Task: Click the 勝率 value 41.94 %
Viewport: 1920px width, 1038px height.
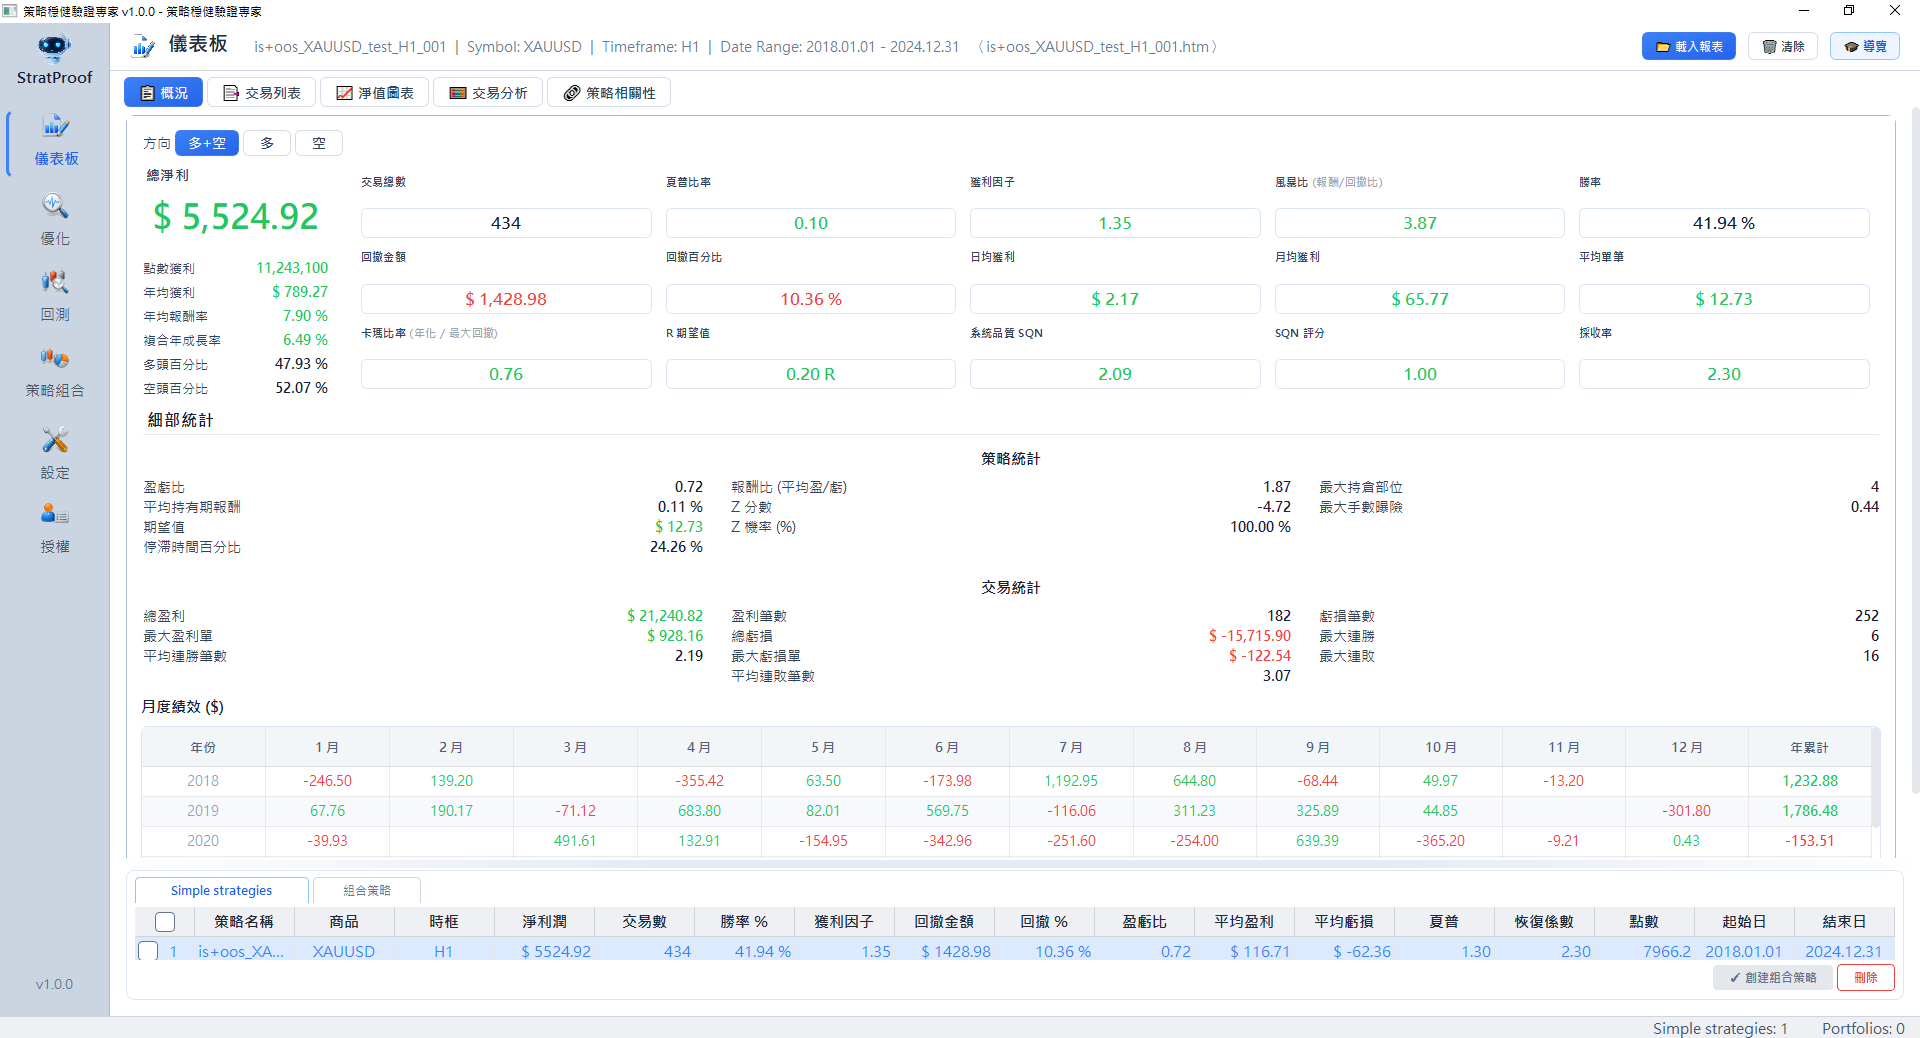Action: point(1724,223)
